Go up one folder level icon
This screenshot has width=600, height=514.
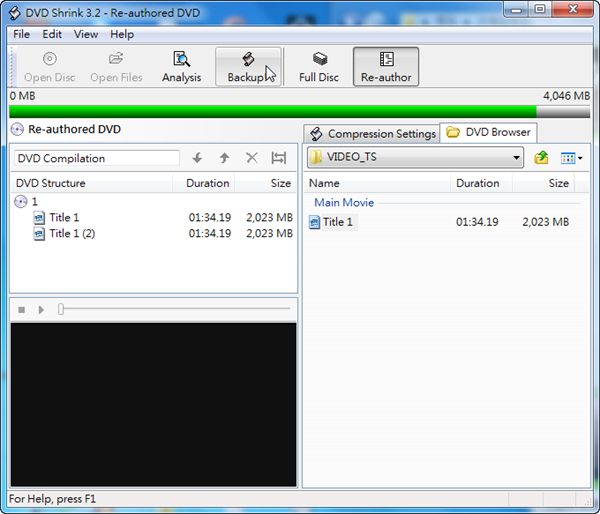click(541, 157)
